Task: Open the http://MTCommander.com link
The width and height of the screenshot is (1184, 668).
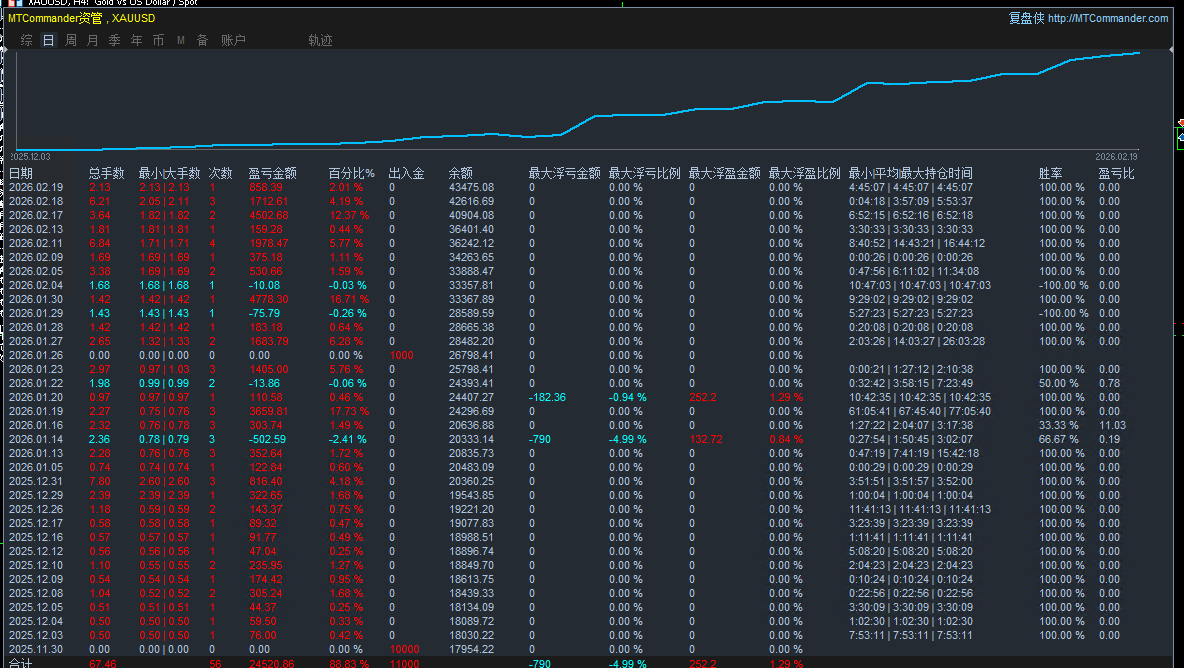Action: point(1108,18)
